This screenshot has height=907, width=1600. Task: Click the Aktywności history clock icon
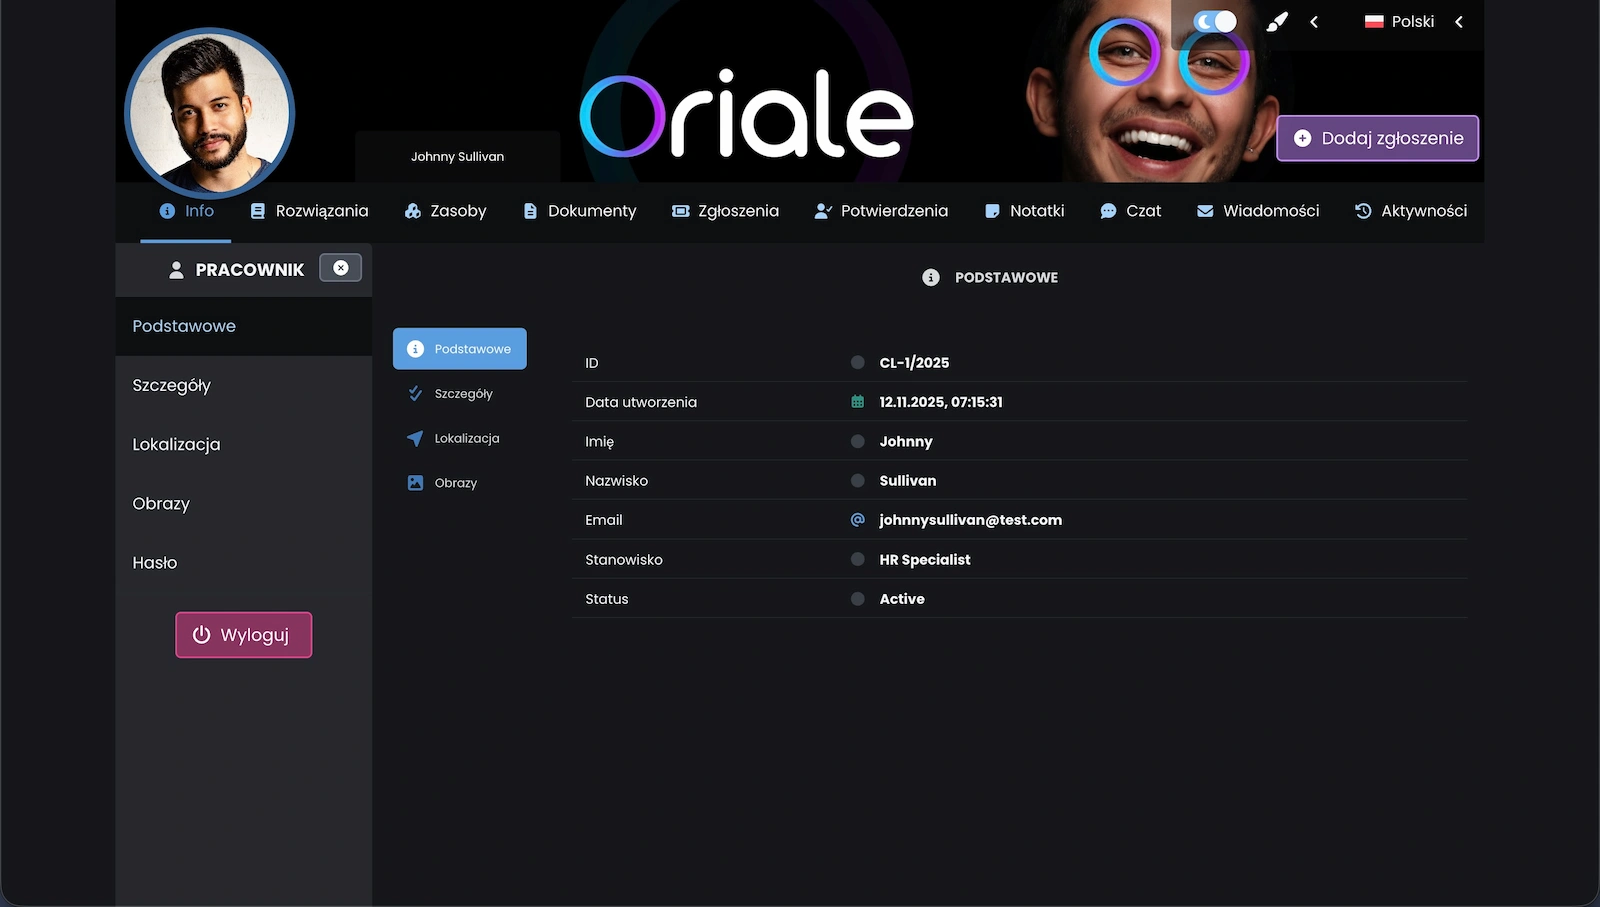[1362, 211]
